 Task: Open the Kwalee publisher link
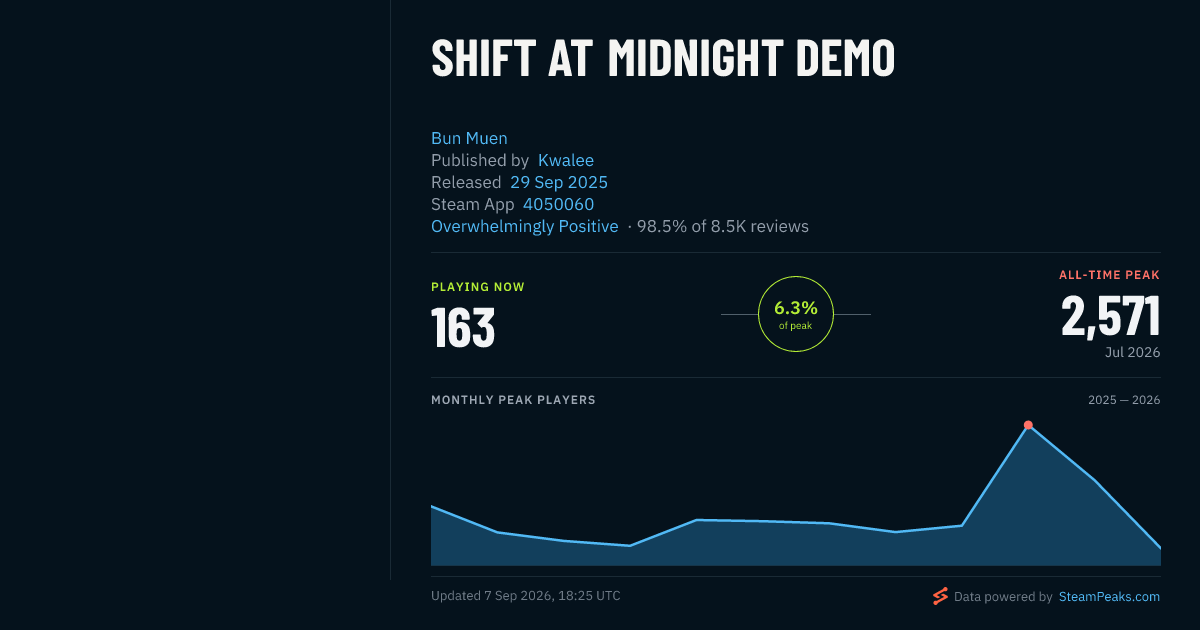tap(566, 160)
